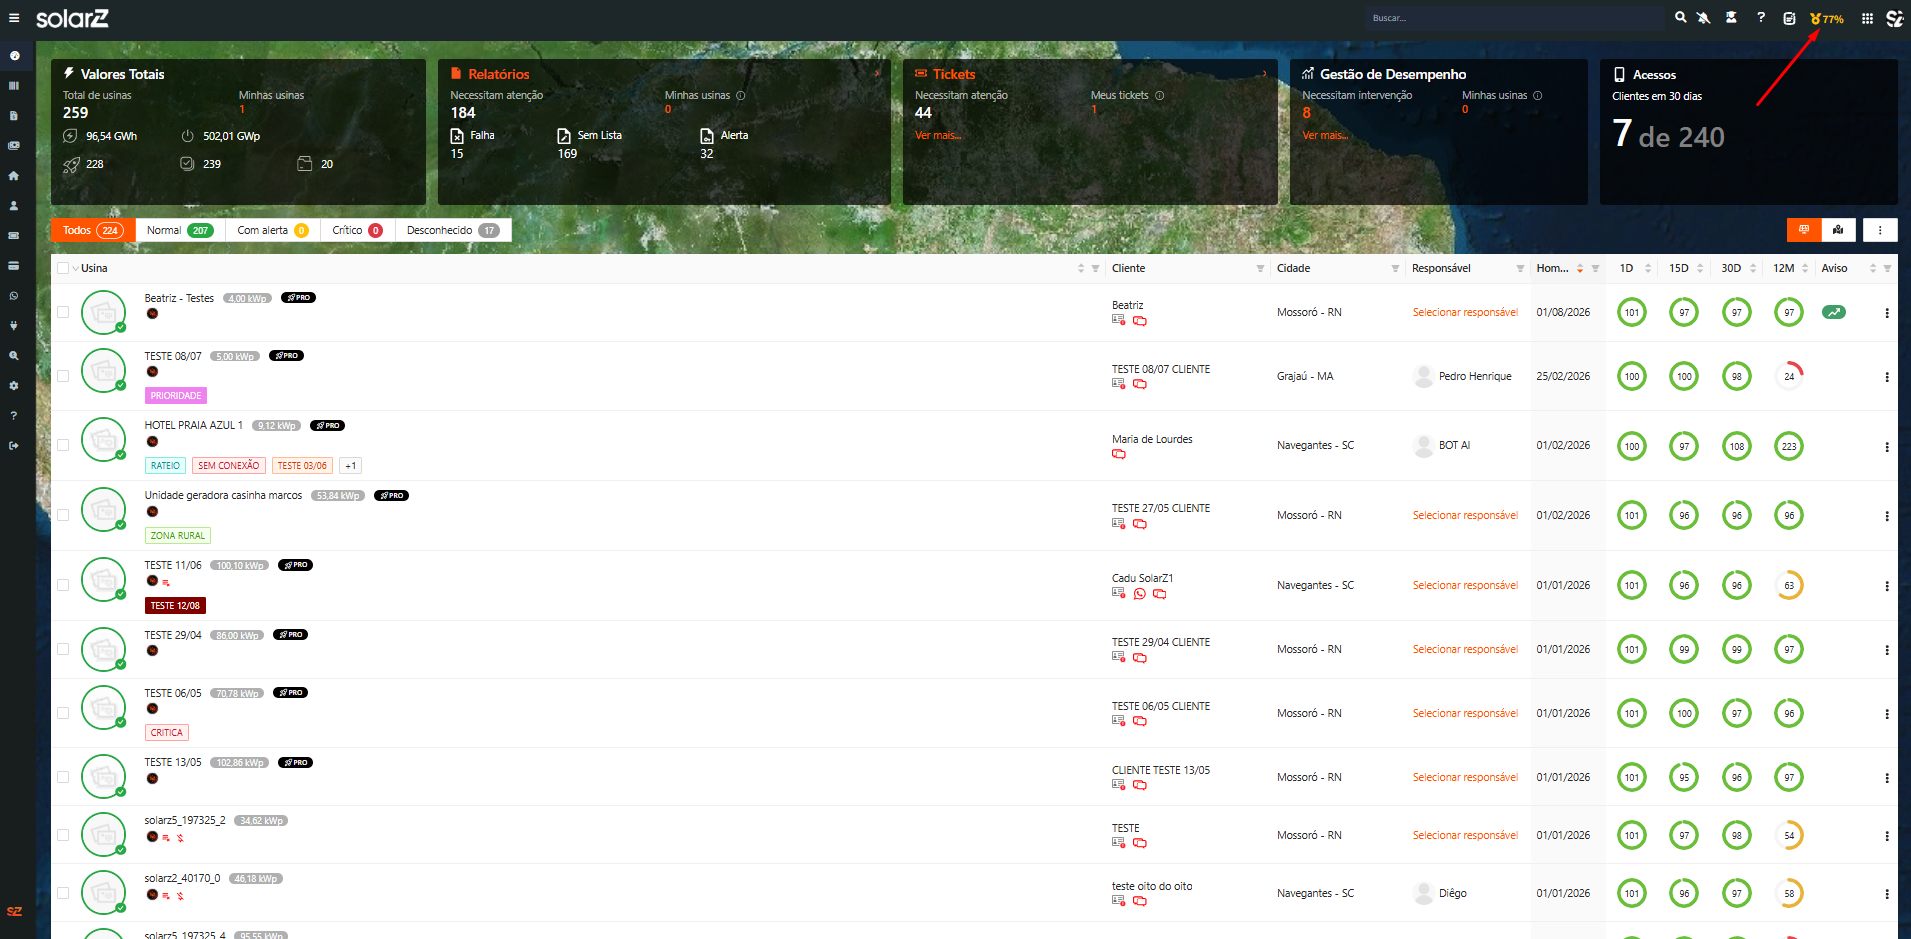Open the invoice document icon in sidebar
1911x939 pixels.
[14, 116]
